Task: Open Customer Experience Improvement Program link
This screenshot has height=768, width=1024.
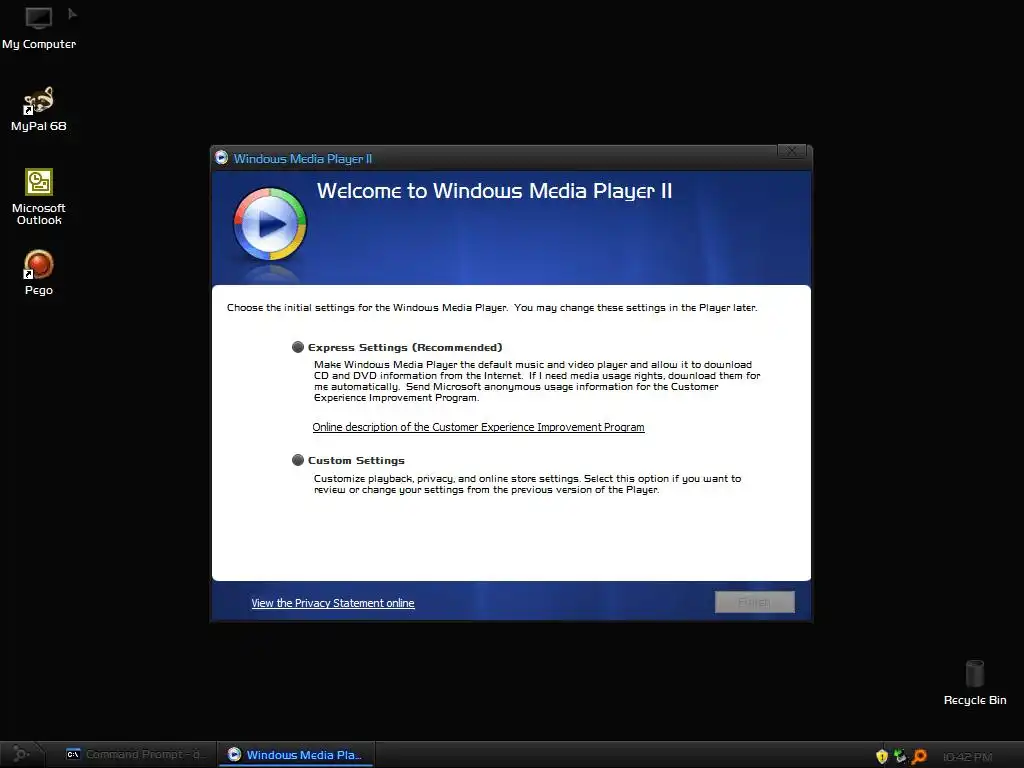Action: 478,427
